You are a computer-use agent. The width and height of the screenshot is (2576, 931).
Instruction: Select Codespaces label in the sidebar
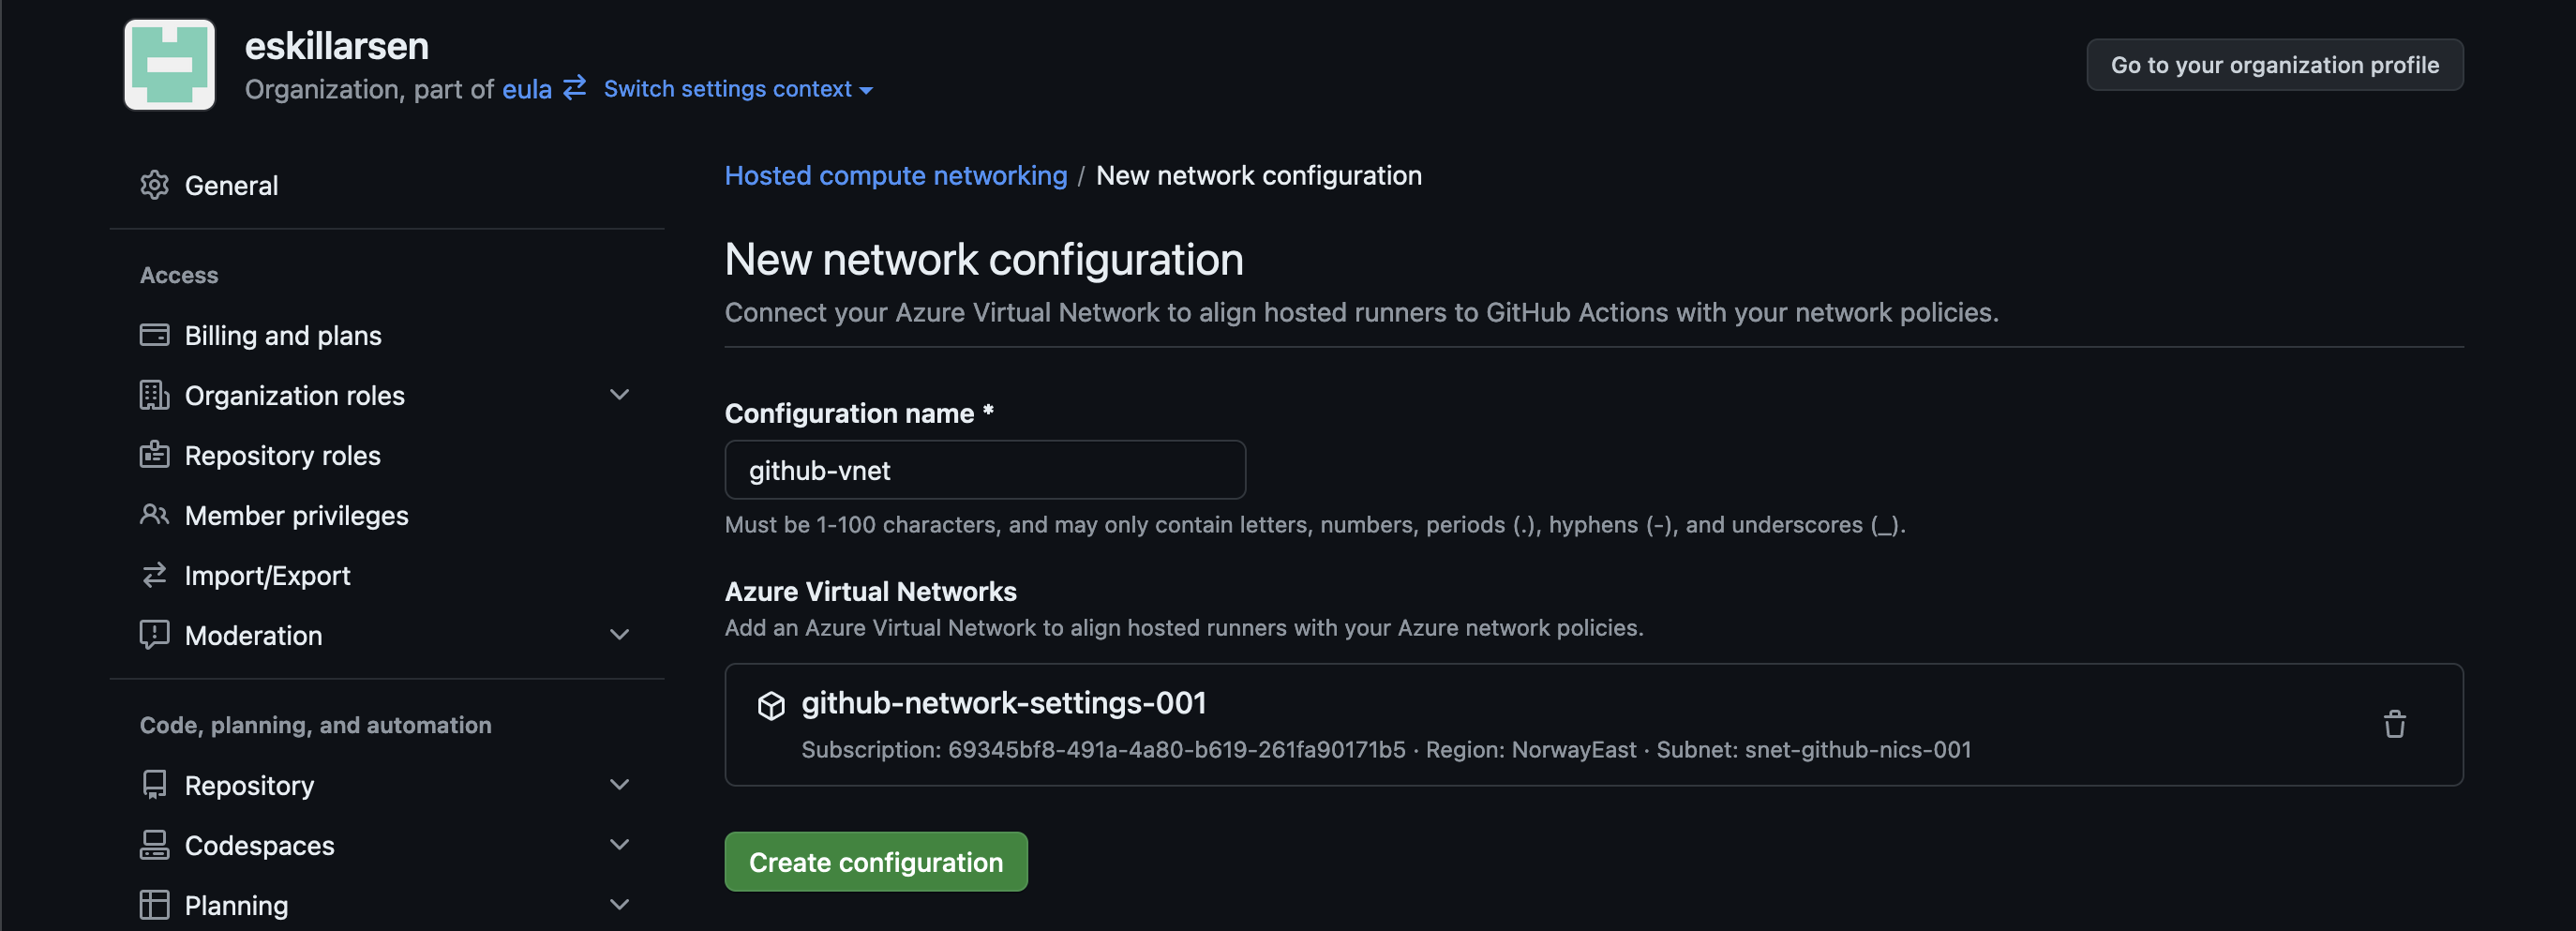point(259,845)
